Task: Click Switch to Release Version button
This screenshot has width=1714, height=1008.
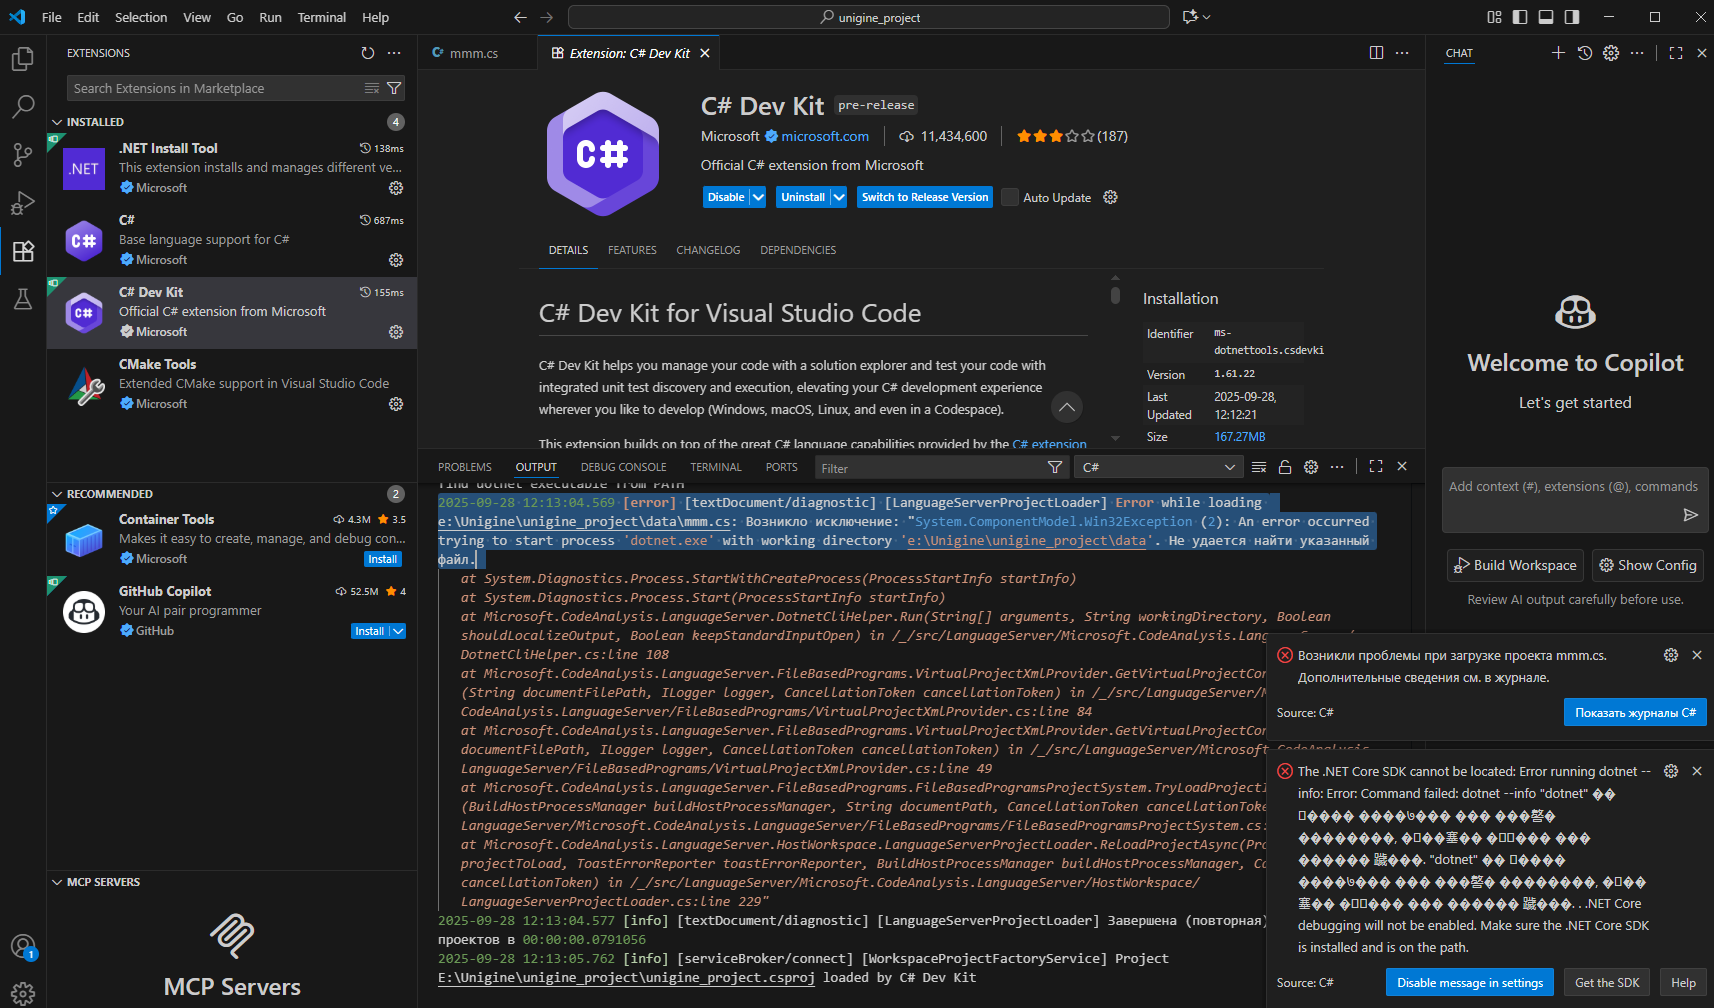Action: click(x=925, y=198)
